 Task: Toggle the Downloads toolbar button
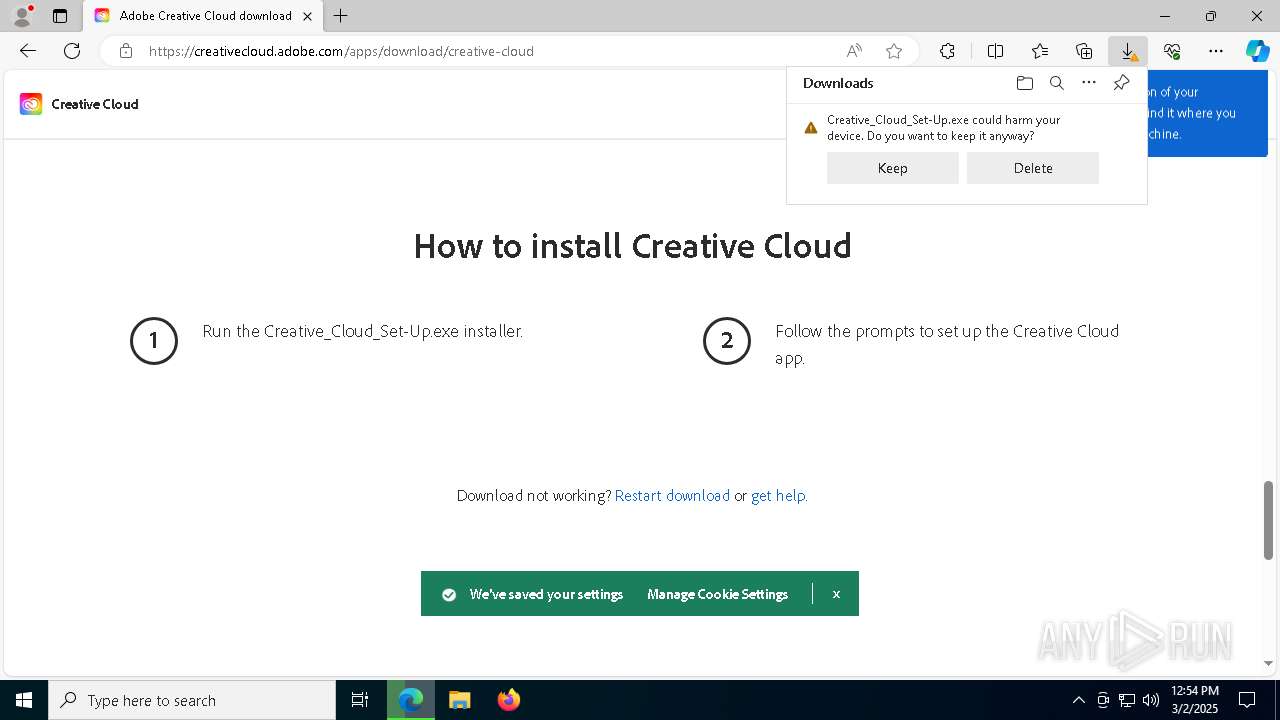(1128, 51)
